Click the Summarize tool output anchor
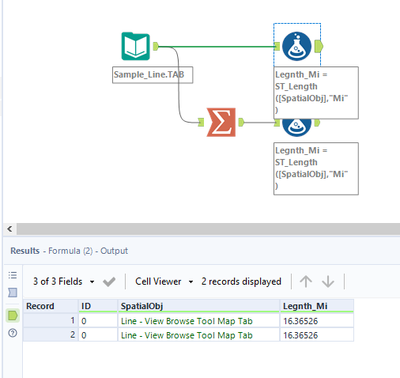 241,122
